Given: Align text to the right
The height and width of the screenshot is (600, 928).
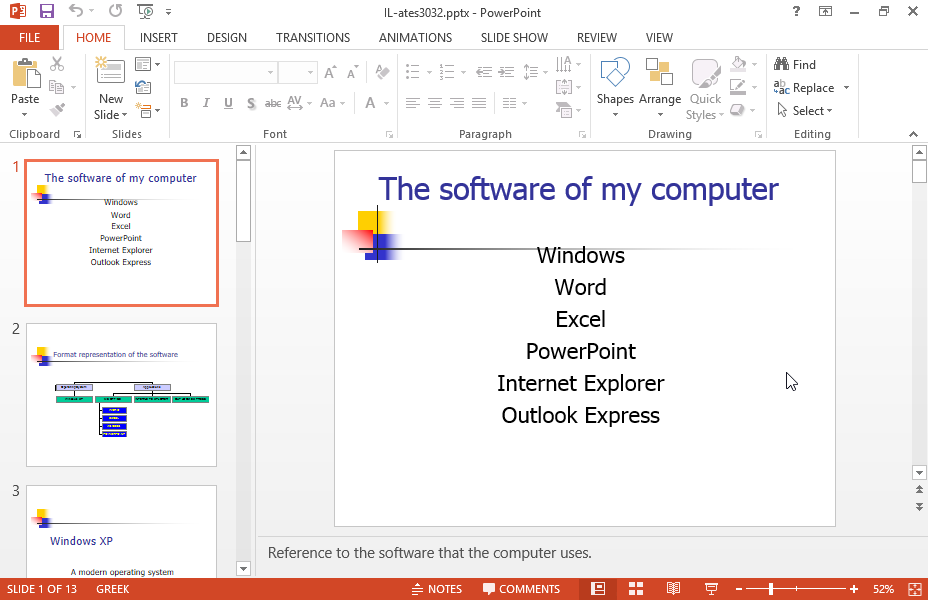Looking at the screenshot, I should click(x=457, y=103).
